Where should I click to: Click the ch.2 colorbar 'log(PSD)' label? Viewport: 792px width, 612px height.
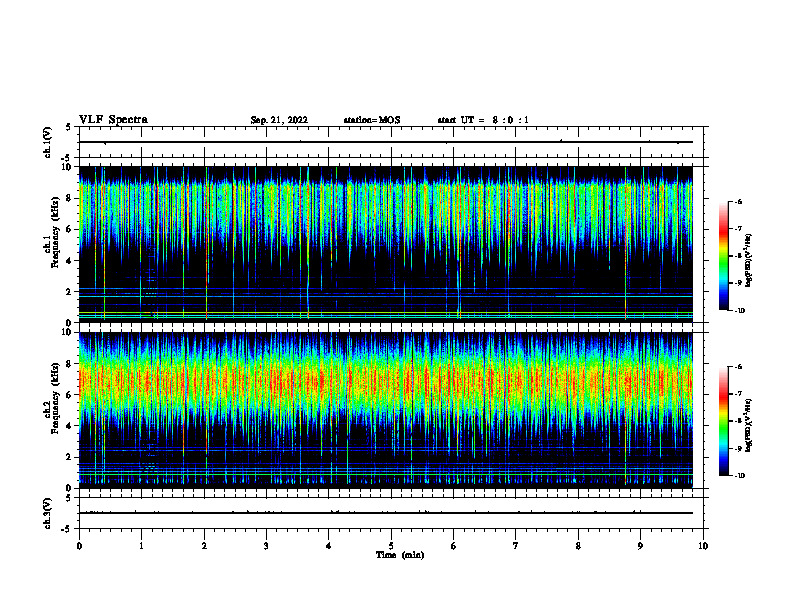point(749,425)
